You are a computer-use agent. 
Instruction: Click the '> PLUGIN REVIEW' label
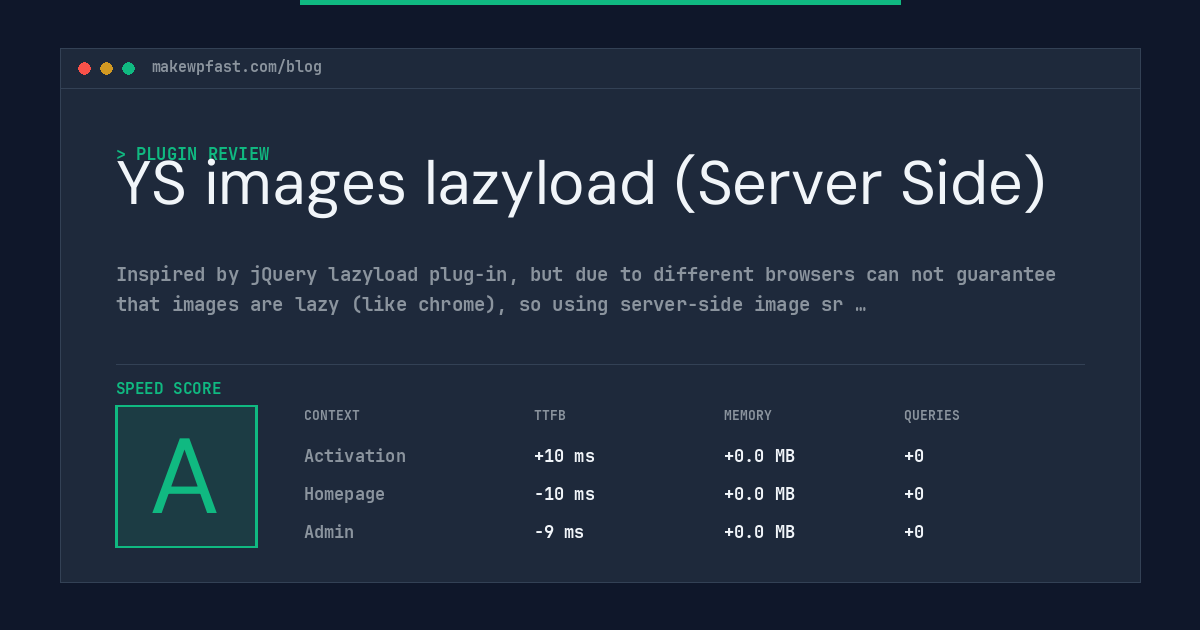click(193, 154)
